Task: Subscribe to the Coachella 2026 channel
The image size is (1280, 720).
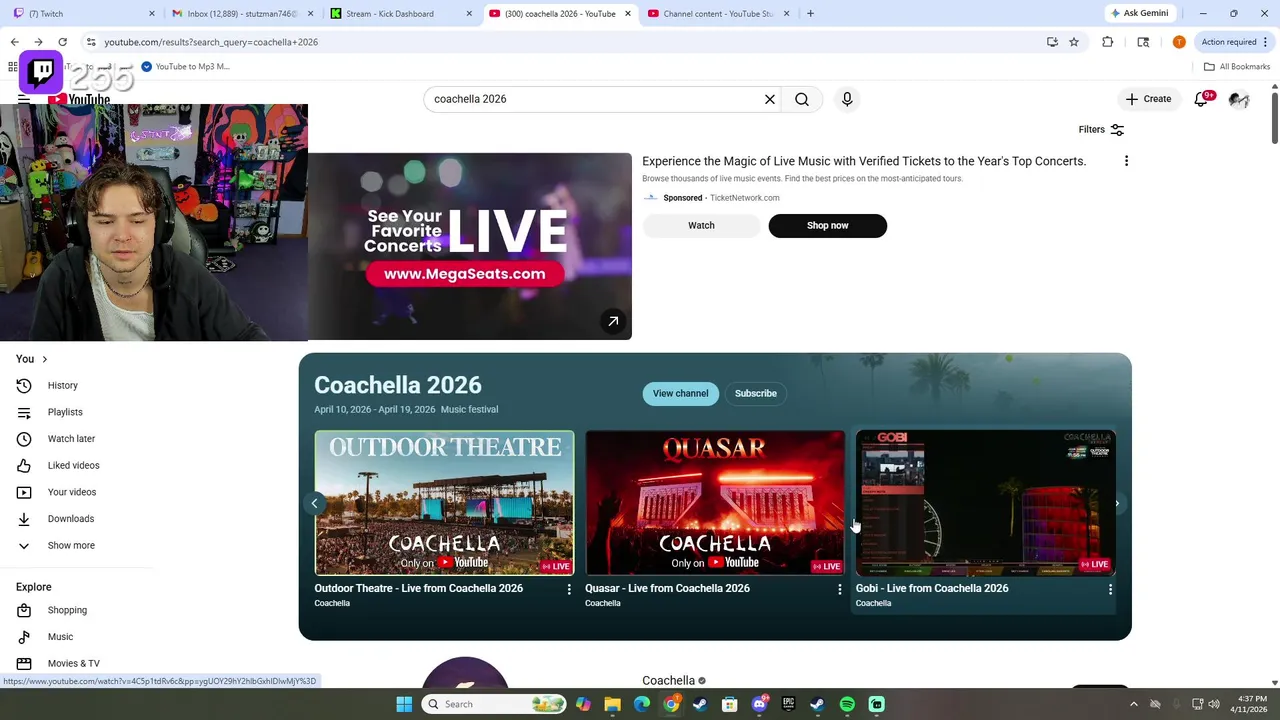Action: (756, 394)
